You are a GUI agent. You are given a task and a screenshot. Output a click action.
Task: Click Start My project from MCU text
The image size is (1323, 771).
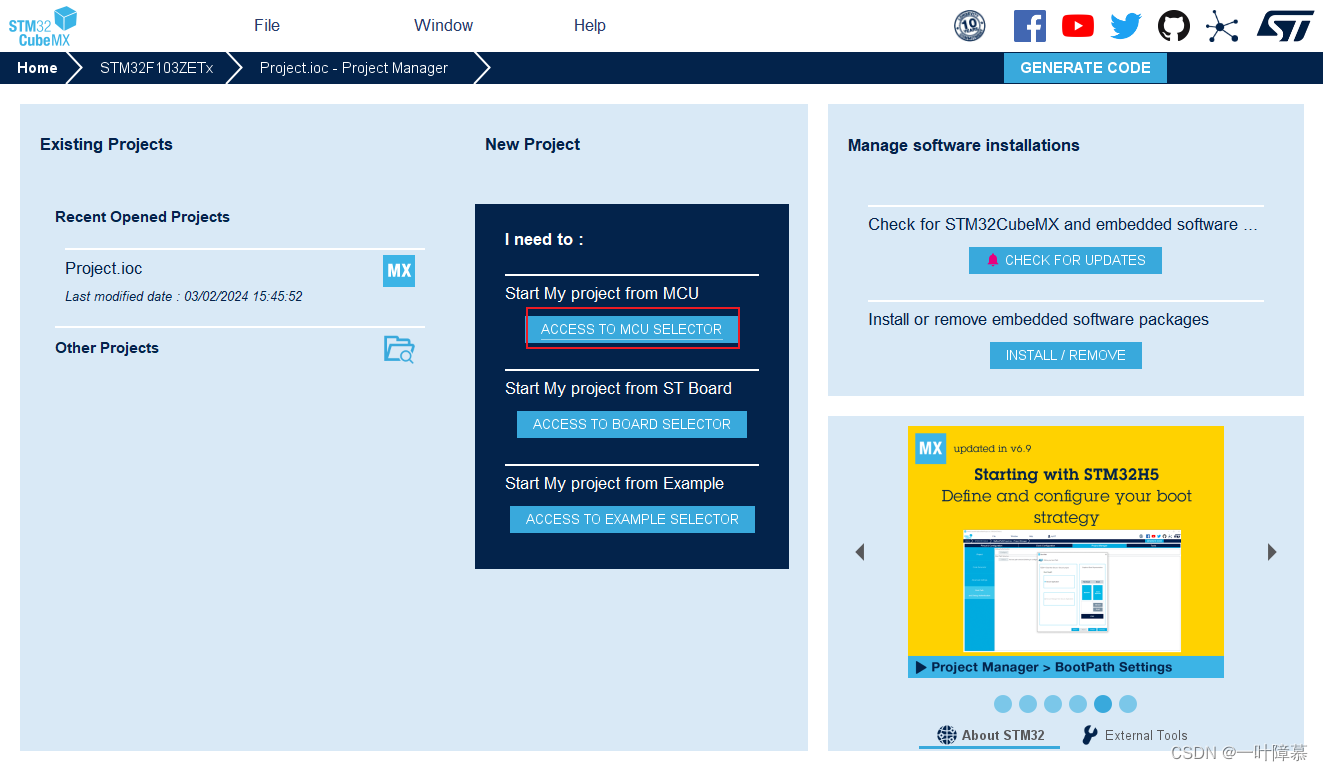(602, 293)
